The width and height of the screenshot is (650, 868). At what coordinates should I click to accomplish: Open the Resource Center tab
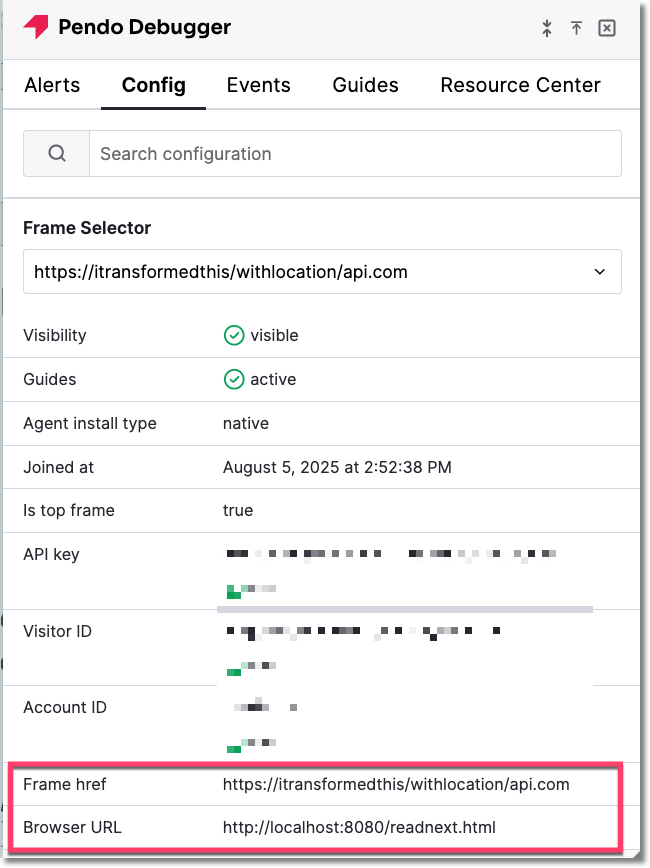[x=519, y=85]
